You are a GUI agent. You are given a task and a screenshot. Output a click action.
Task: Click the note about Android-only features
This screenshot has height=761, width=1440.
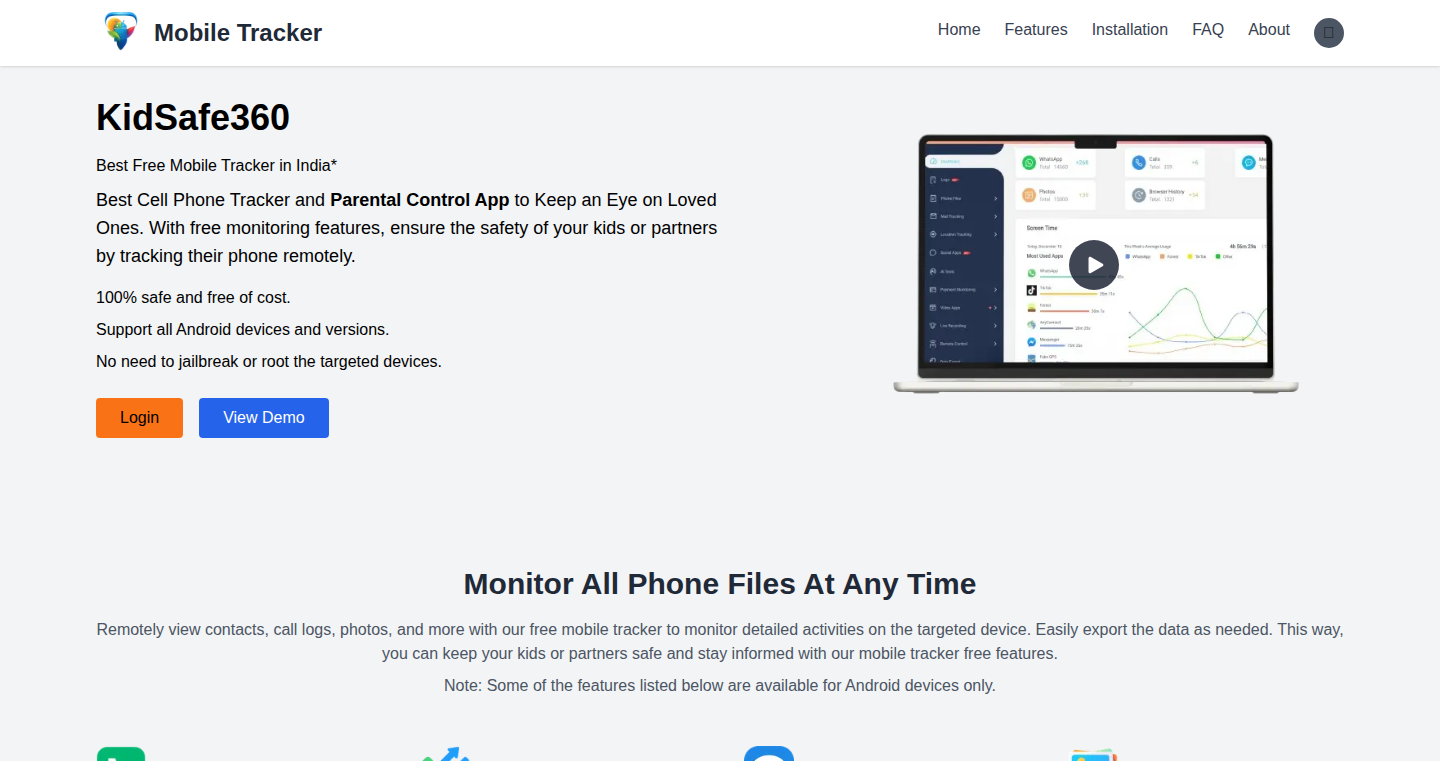pos(720,686)
